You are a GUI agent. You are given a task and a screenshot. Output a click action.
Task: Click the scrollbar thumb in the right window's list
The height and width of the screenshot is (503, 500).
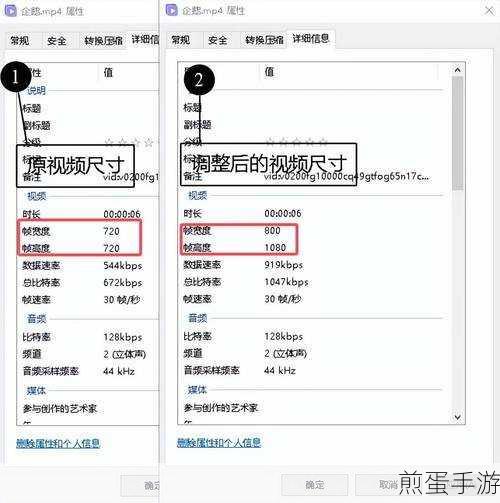tap(458, 133)
